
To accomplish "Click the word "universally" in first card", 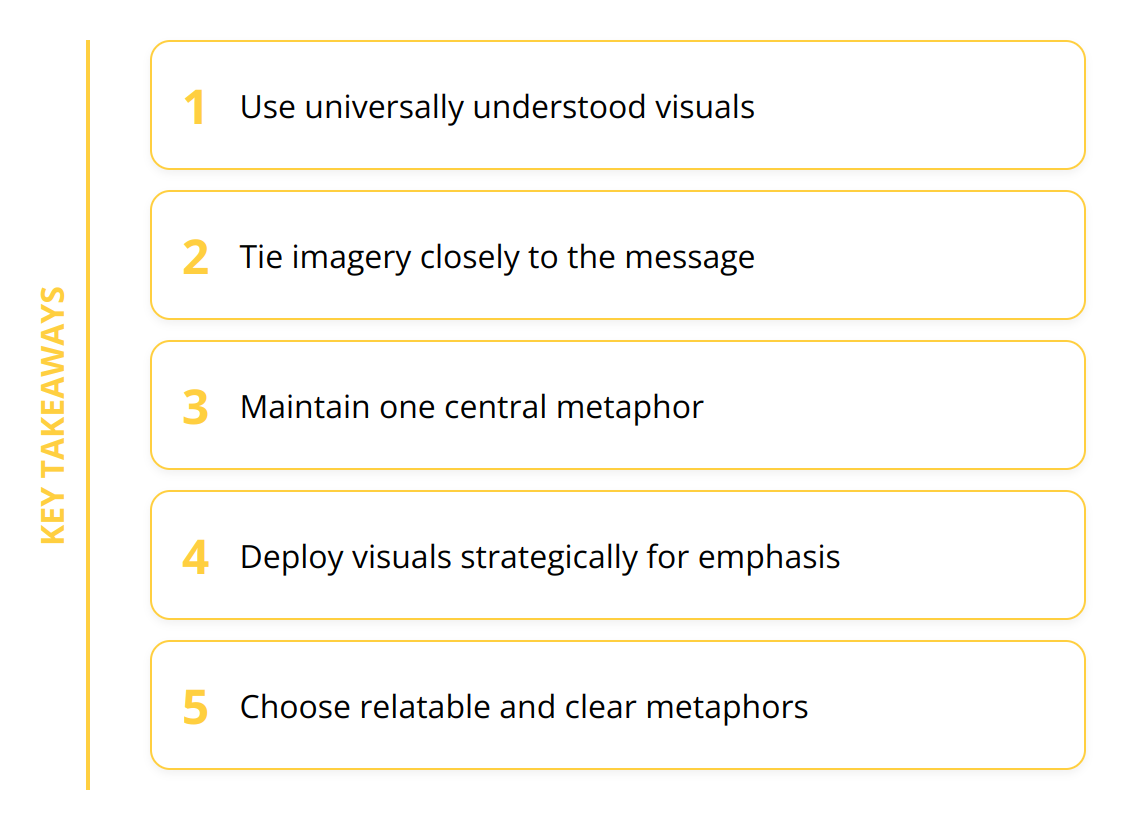I will (x=384, y=107).
